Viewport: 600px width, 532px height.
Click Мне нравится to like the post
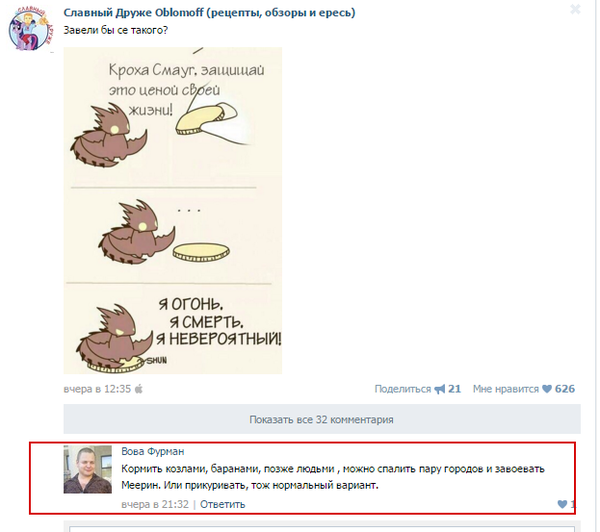tap(505, 389)
